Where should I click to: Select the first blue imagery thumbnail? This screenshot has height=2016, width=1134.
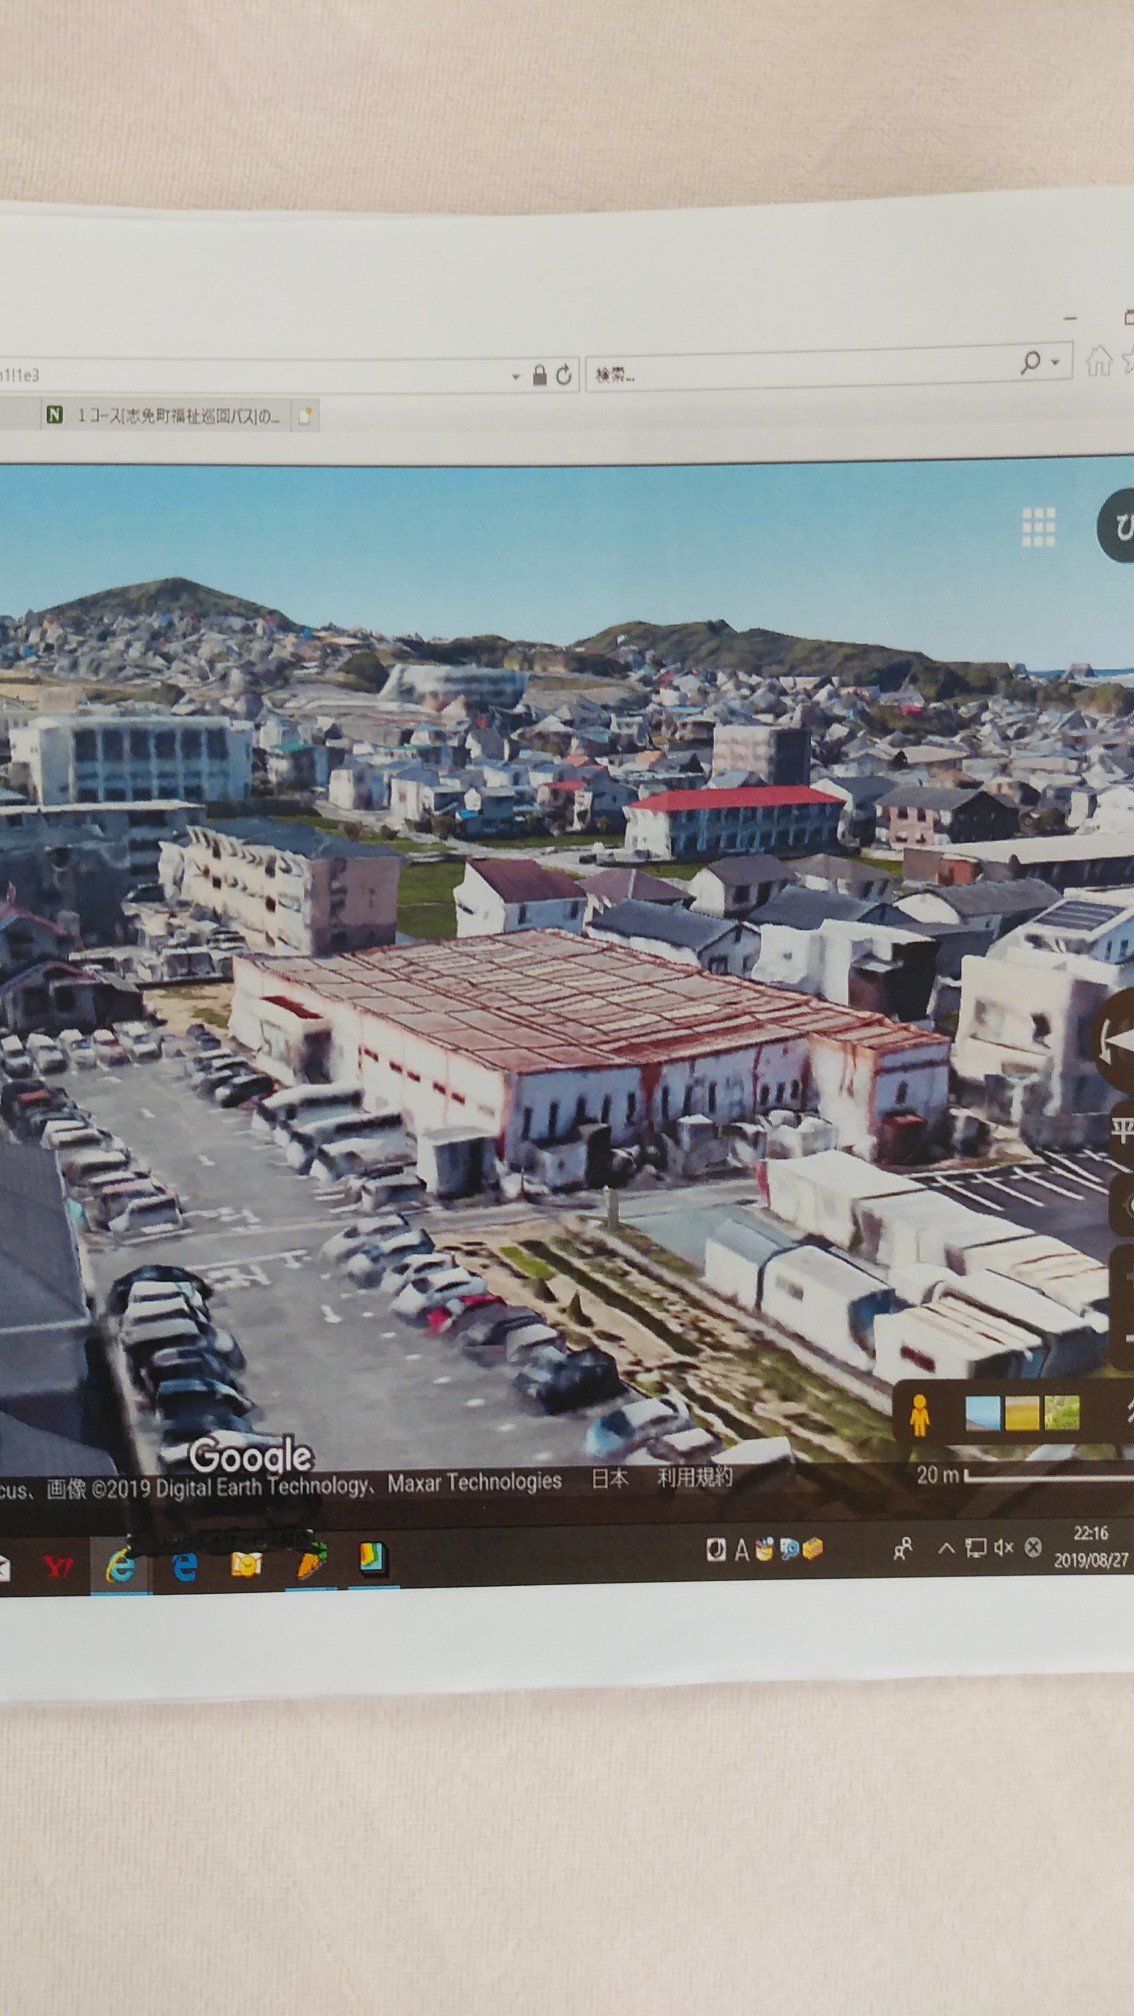pyautogui.click(x=983, y=1412)
